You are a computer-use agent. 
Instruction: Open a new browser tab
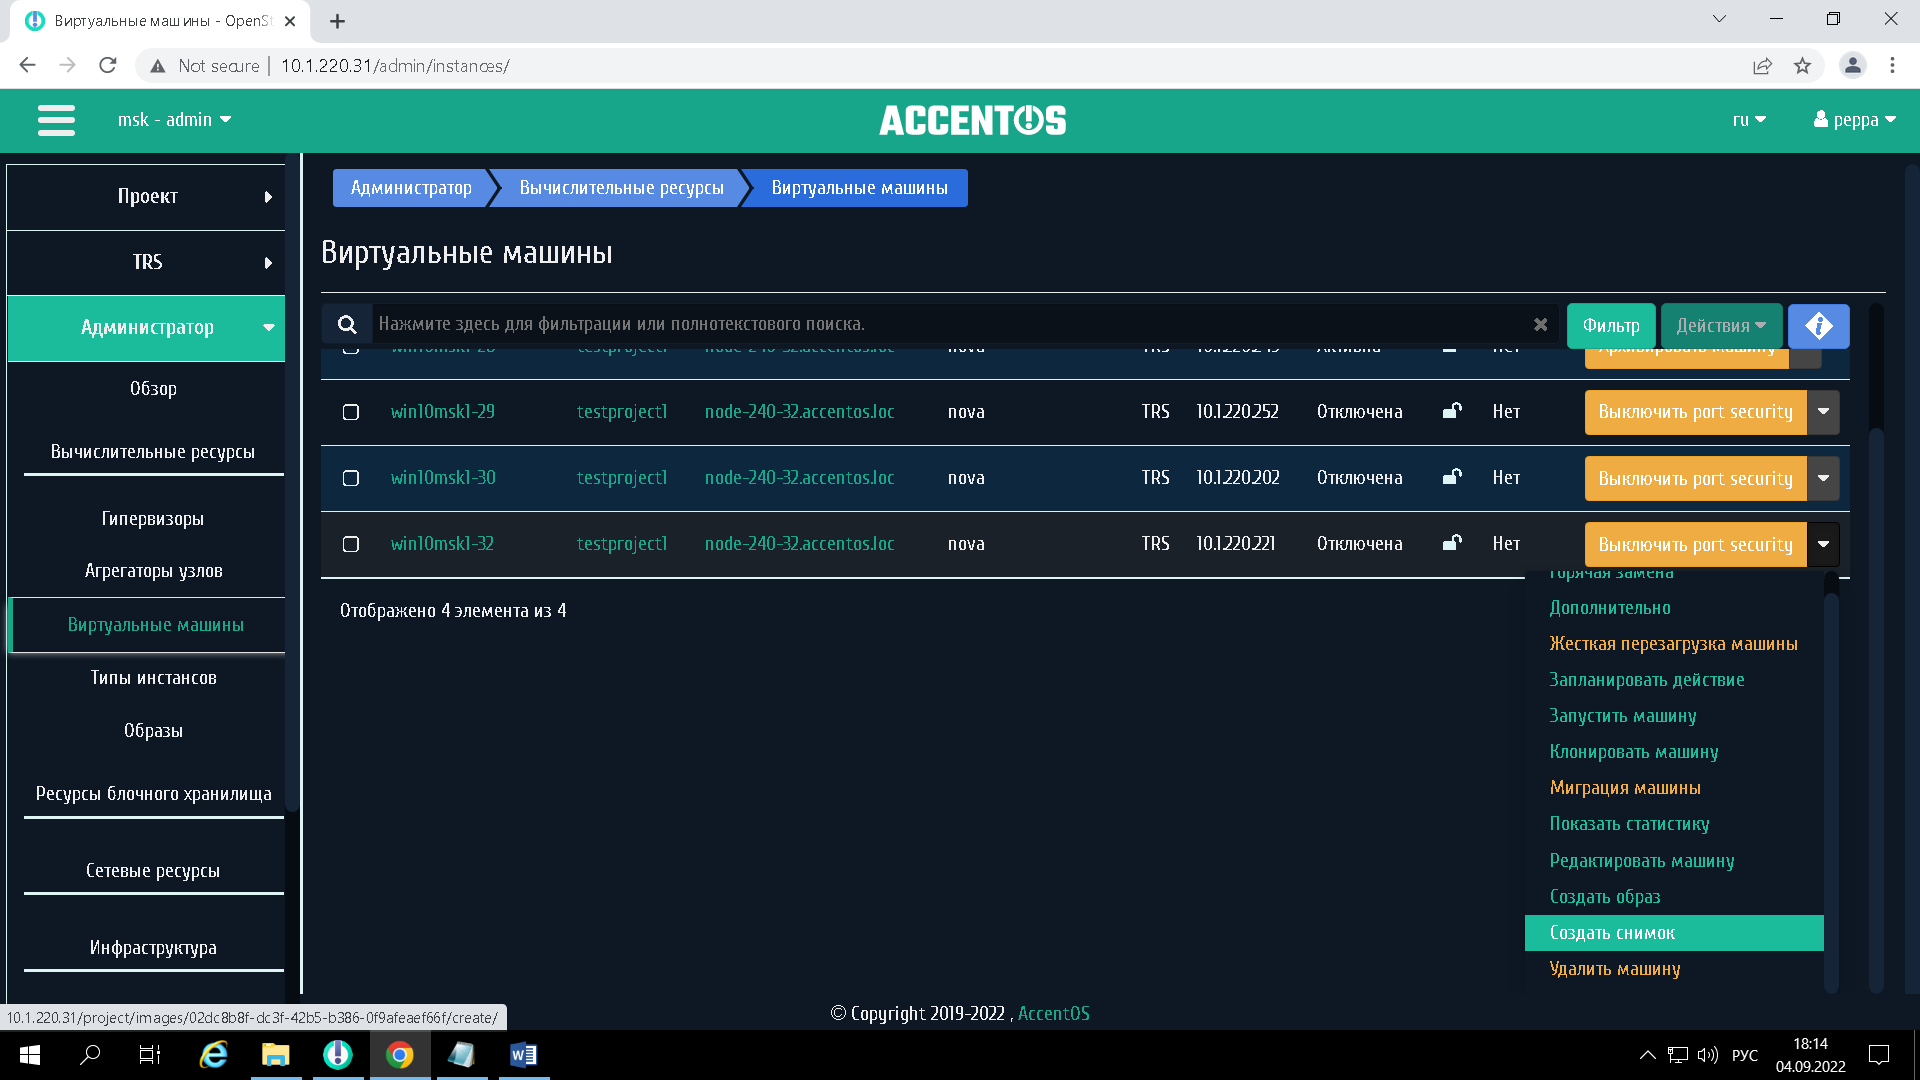click(337, 21)
